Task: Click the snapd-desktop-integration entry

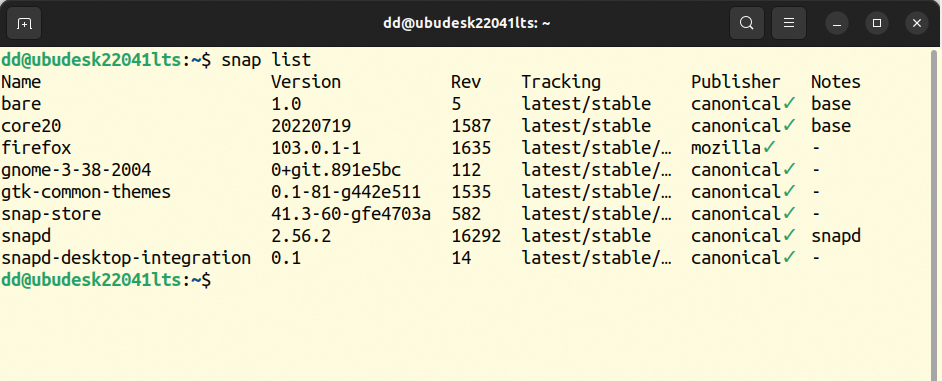Action: 126,258
